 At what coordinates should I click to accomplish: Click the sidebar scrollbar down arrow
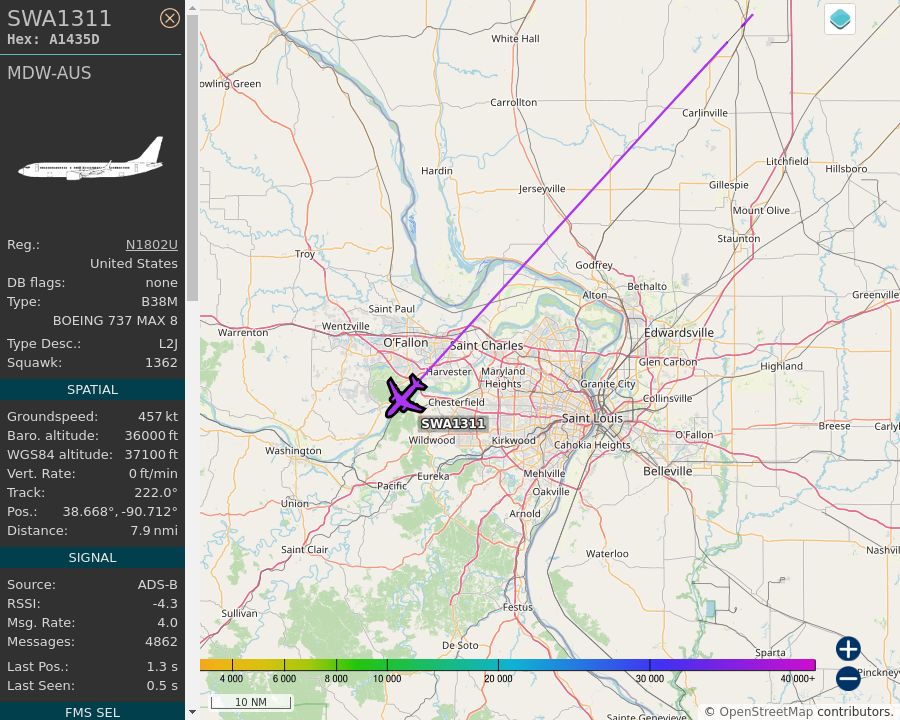click(x=192, y=712)
